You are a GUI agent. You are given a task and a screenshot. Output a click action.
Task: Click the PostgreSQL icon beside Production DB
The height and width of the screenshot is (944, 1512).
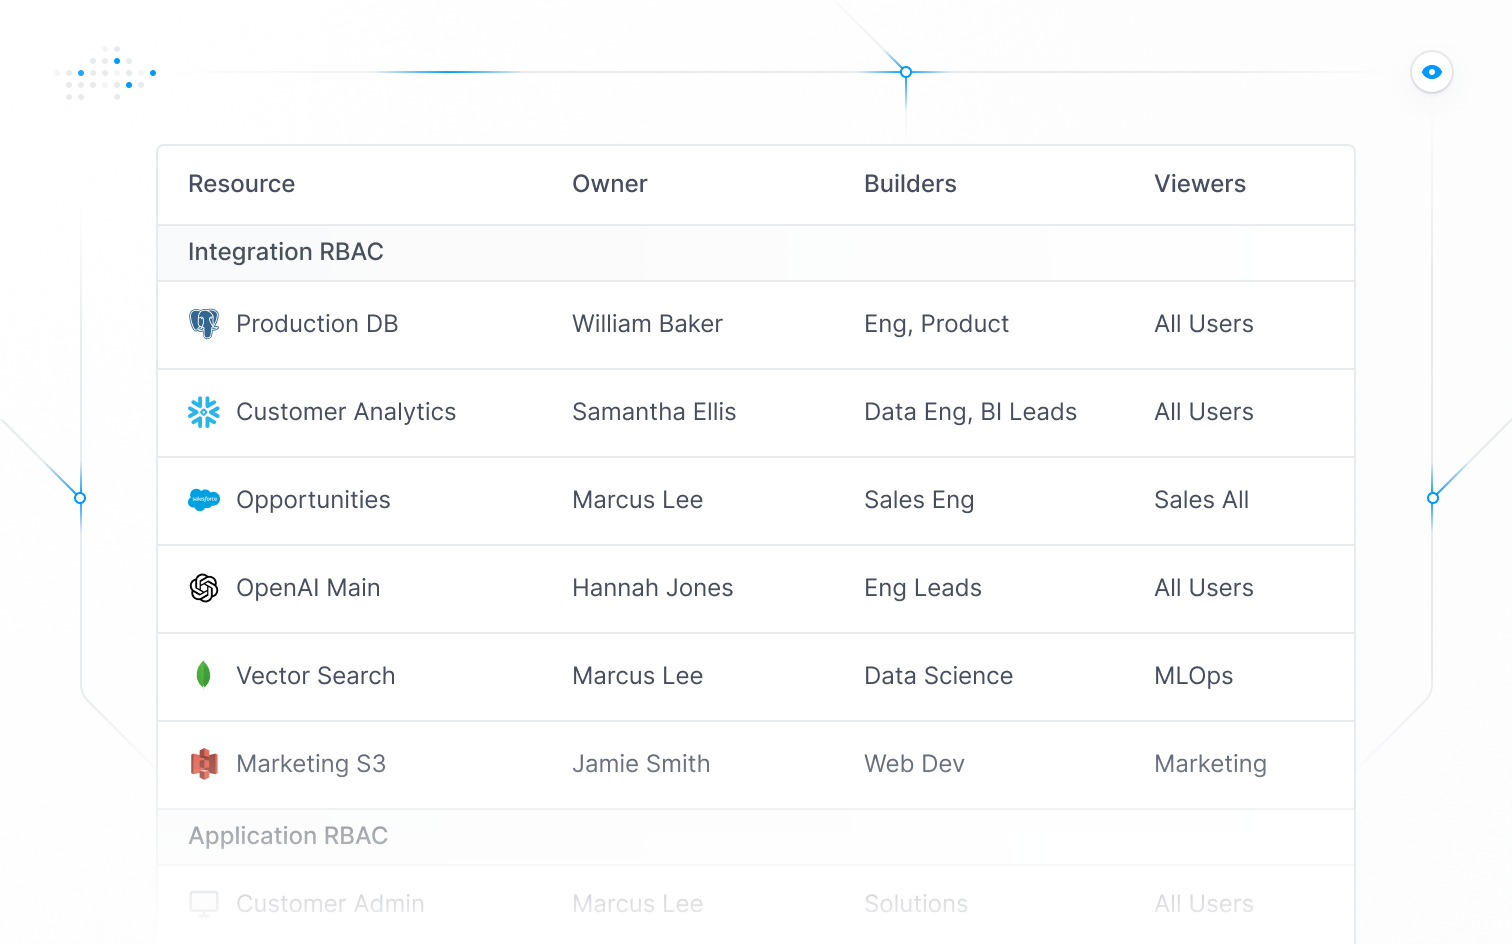[204, 323]
